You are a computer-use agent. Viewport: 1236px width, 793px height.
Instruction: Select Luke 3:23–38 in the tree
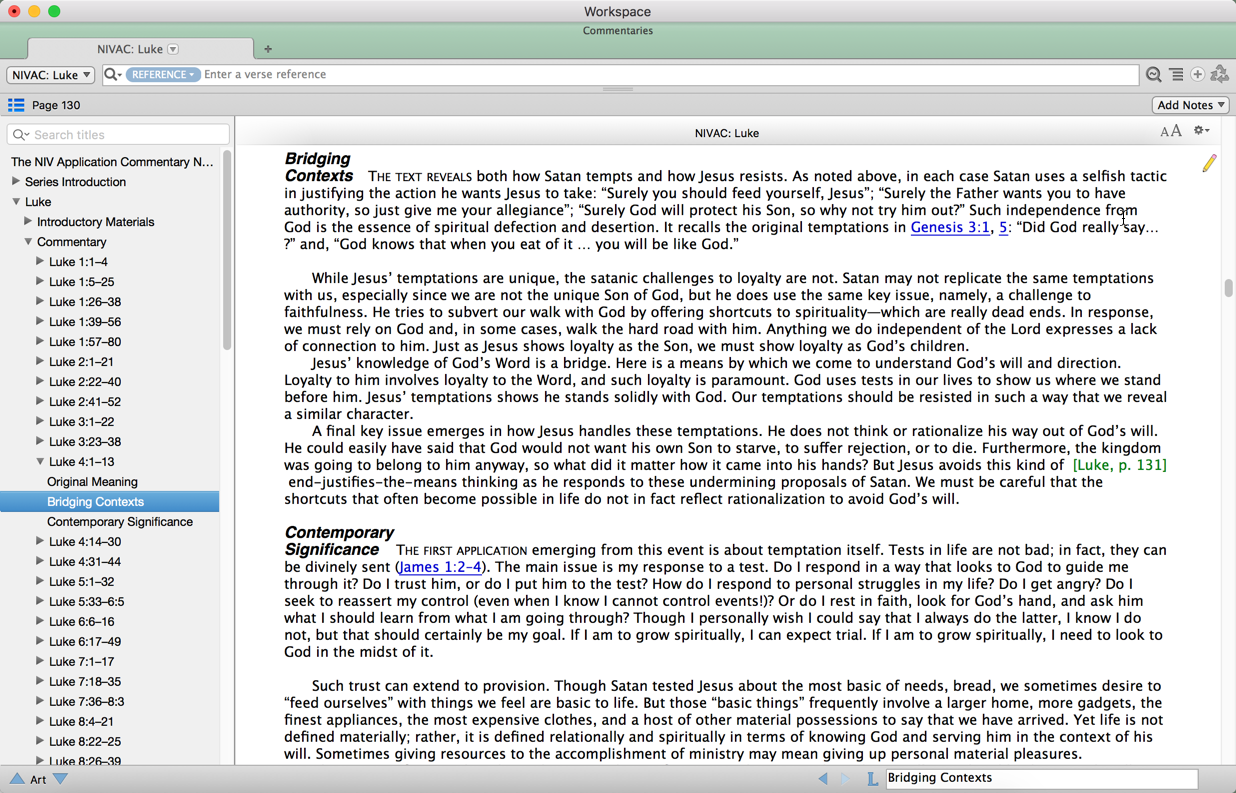(x=85, y=442)
